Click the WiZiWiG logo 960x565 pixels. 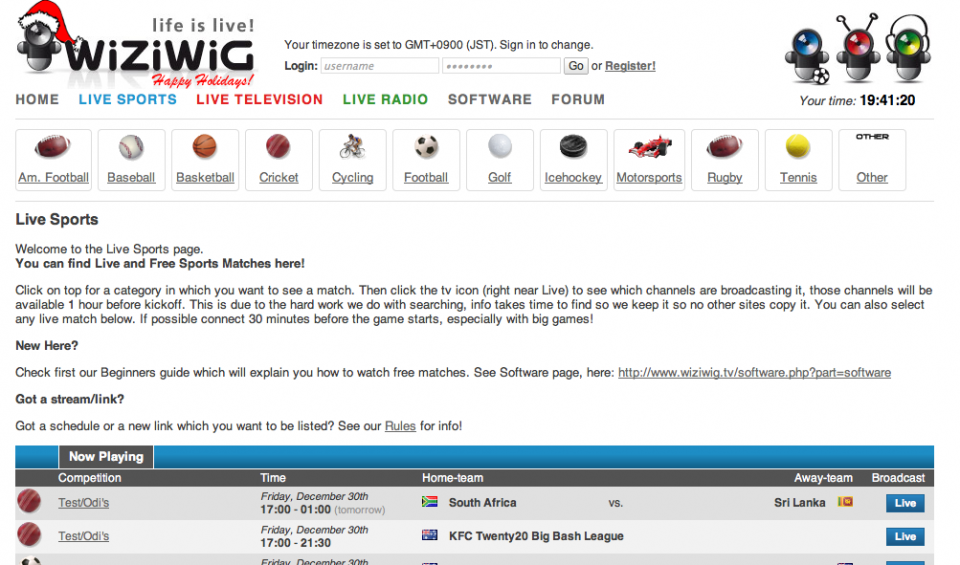[136, 46]
